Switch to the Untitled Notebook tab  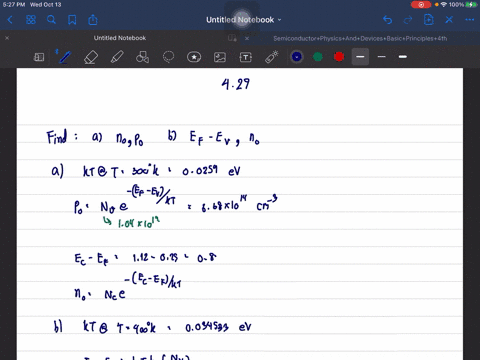pyautogui.click(x=120, y=38)
